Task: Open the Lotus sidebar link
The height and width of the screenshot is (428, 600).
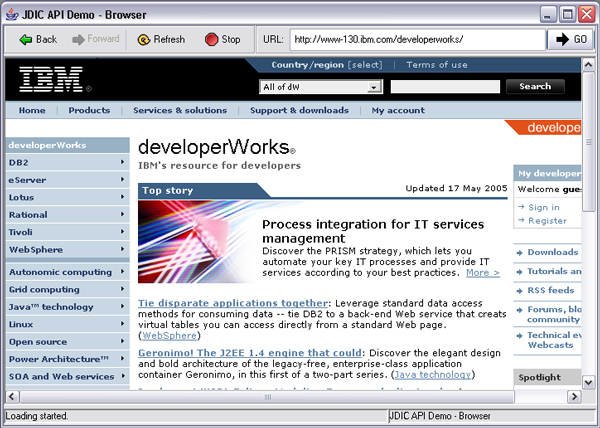Action: coord(21,197)
